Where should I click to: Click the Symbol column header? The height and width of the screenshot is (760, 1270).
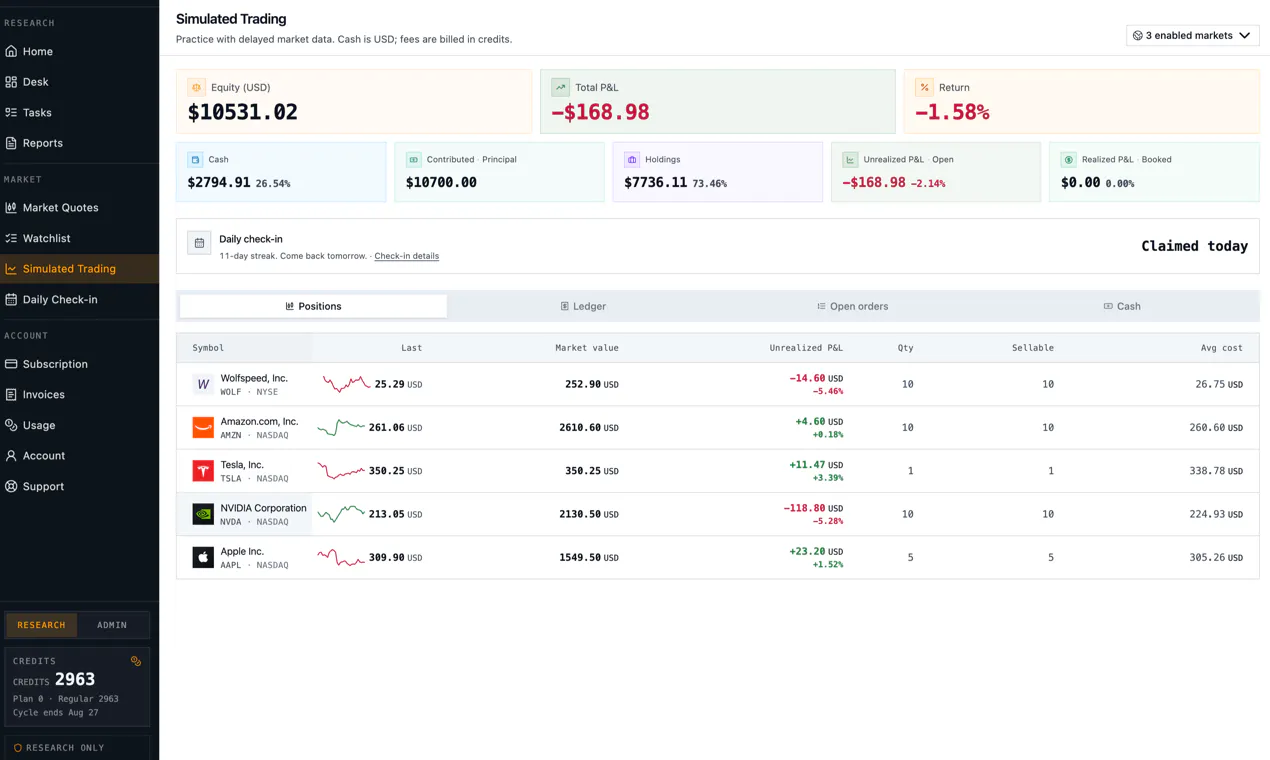pyautogui.click(x=208, y=348)
